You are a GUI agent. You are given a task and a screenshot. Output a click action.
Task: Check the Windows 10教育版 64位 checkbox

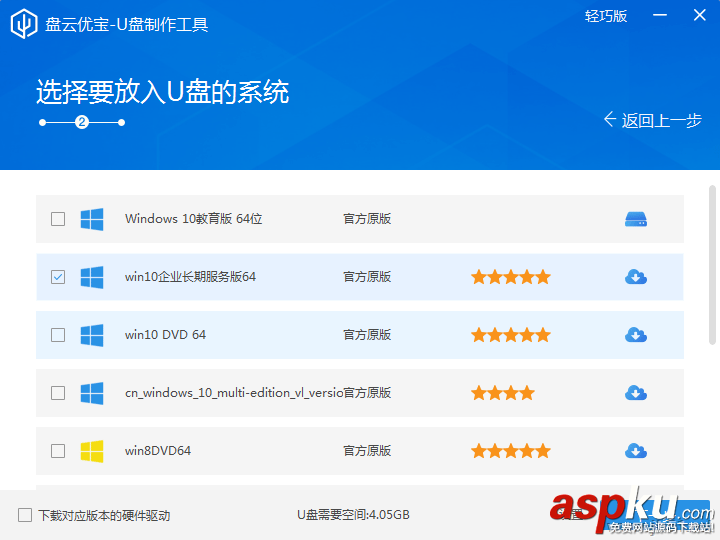[58, 219]
